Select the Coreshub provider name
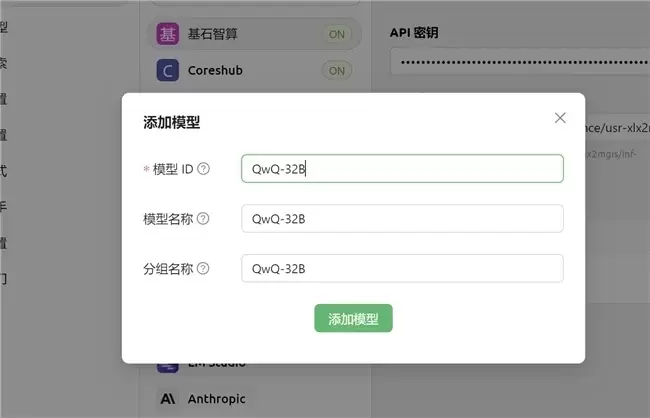Screen dimensions: 650x418 pos(215,71)
